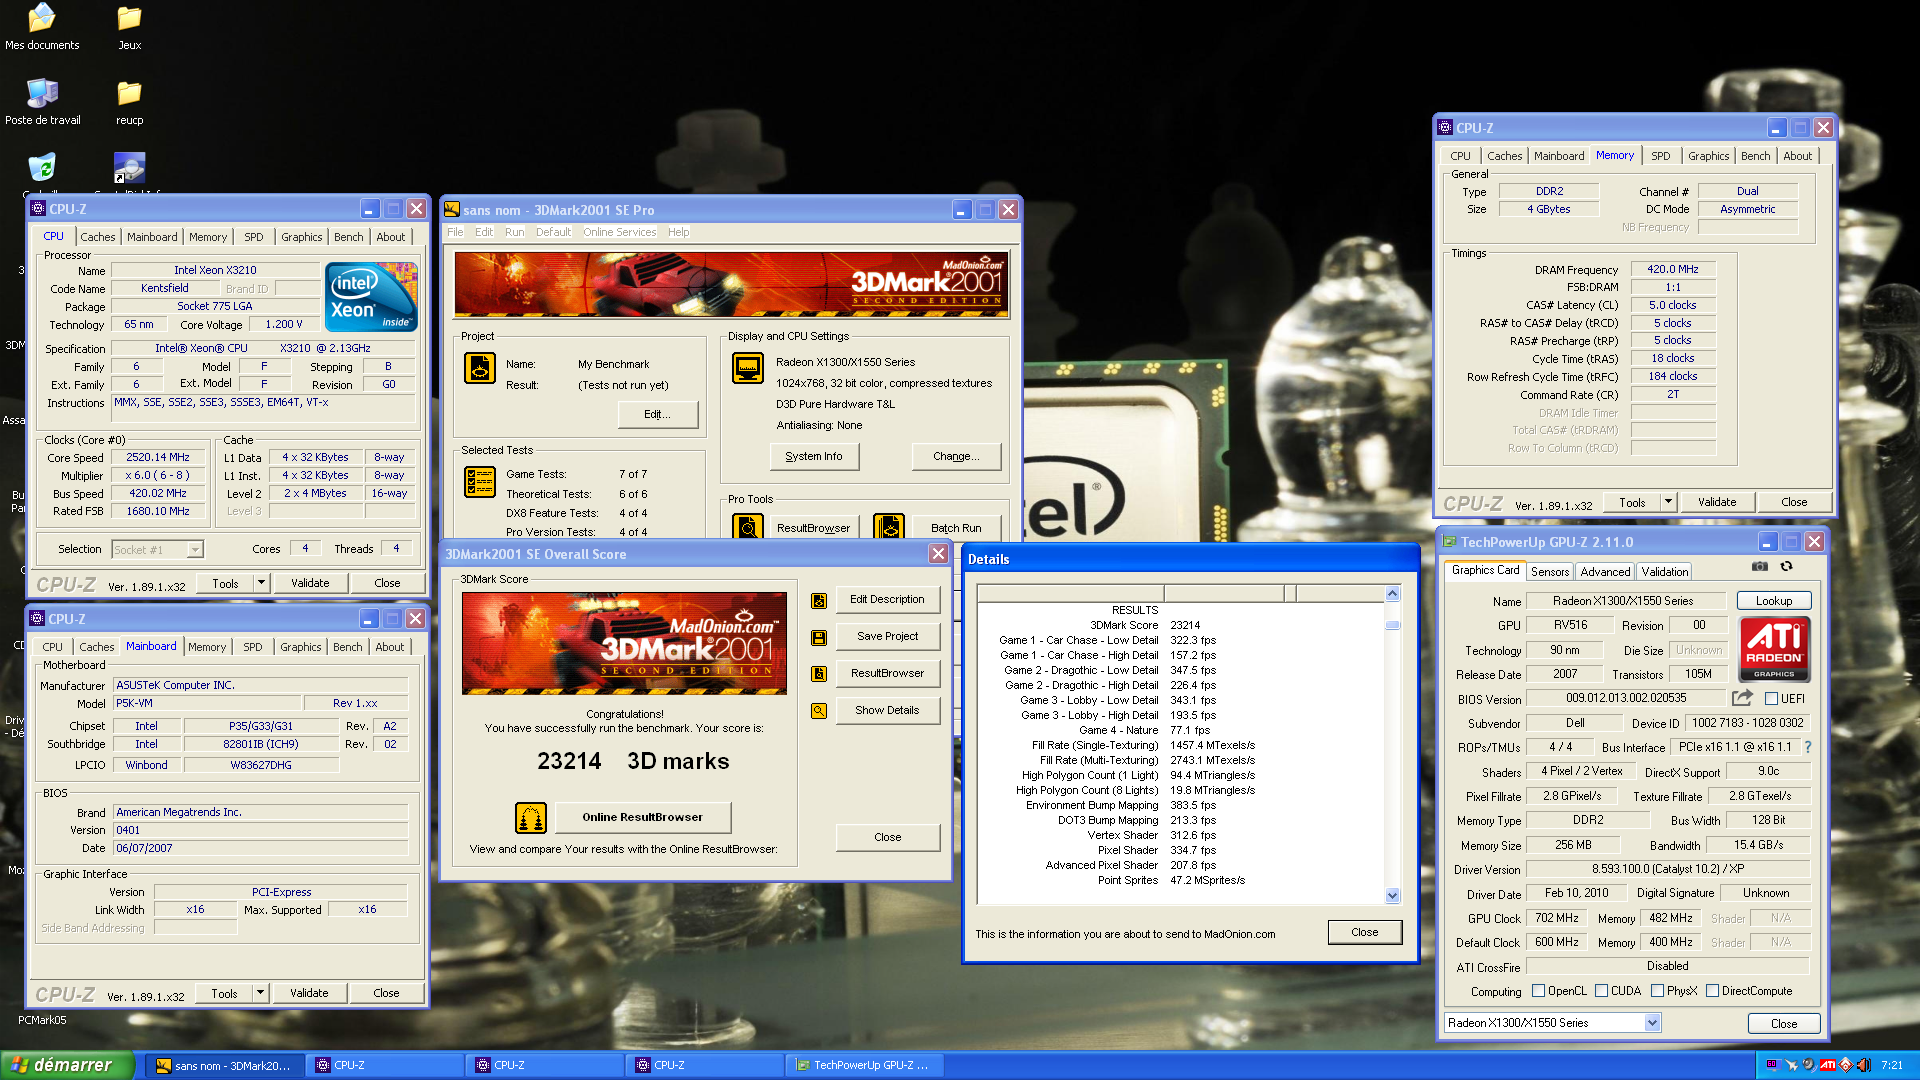Click the Save Project floppy icon
The width and height of the screenshot is (1920, 1080).
819,638
